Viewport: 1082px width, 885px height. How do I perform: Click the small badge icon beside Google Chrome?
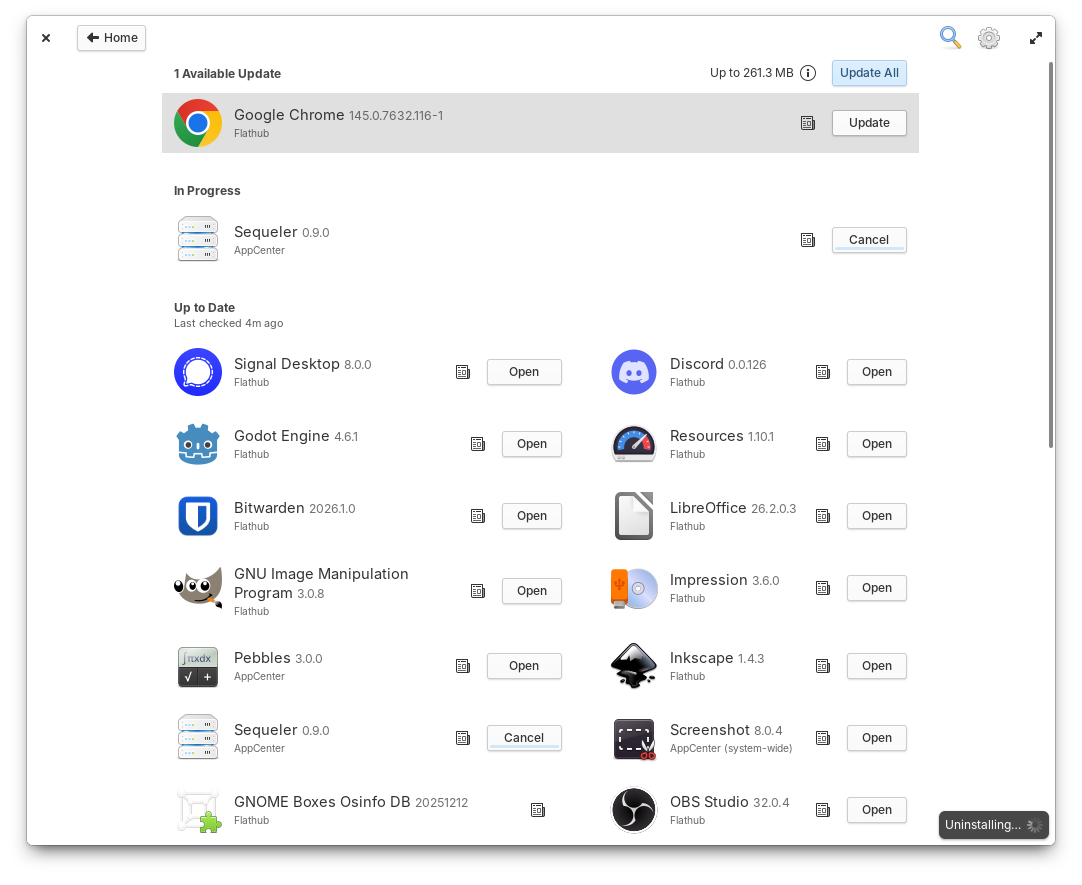pyautogui.click(x=808, y=122)
